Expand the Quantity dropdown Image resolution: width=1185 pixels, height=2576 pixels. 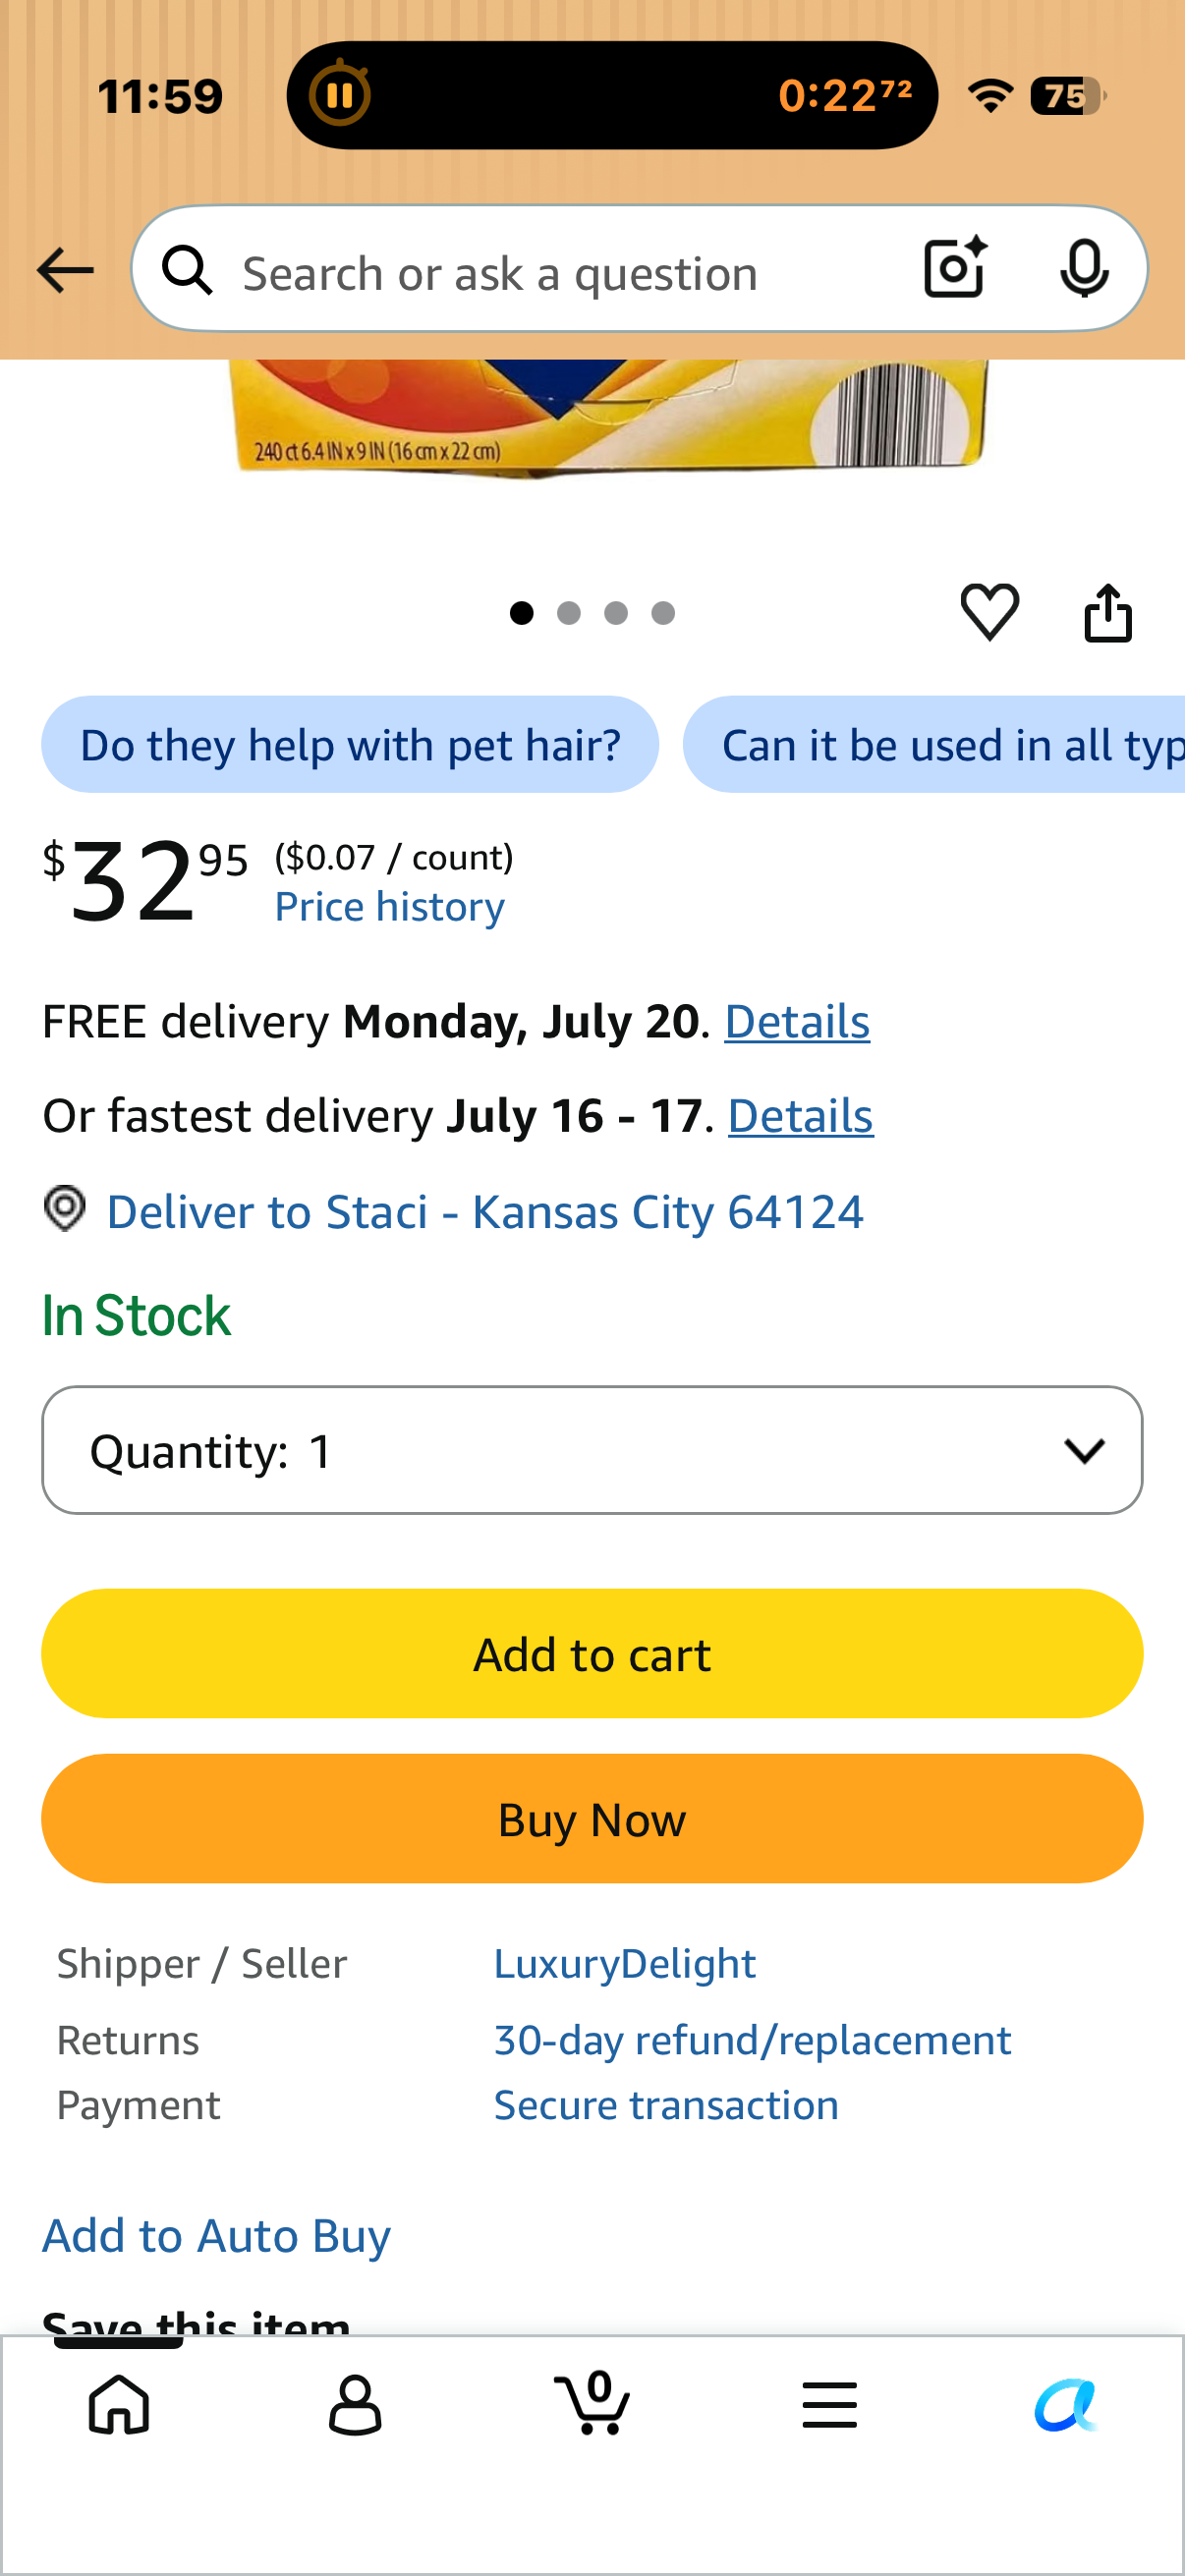pos(592,1449)
